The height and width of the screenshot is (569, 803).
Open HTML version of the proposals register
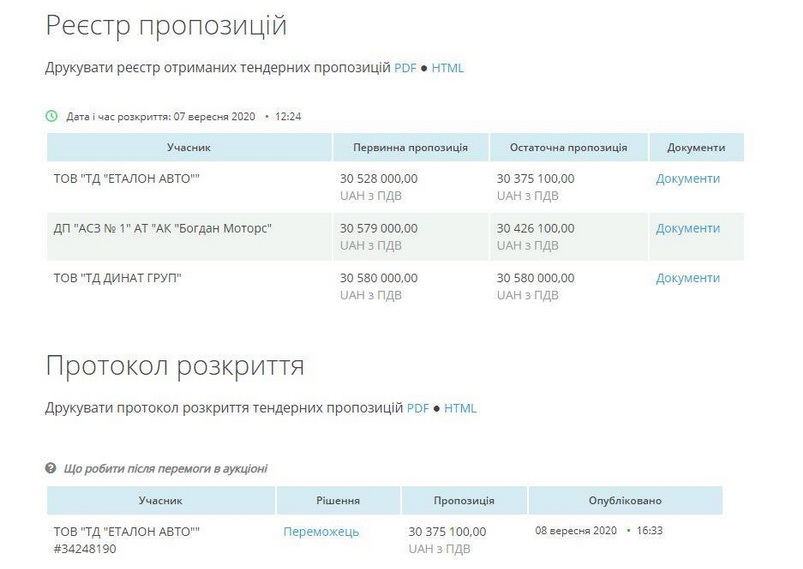point(447,68)
